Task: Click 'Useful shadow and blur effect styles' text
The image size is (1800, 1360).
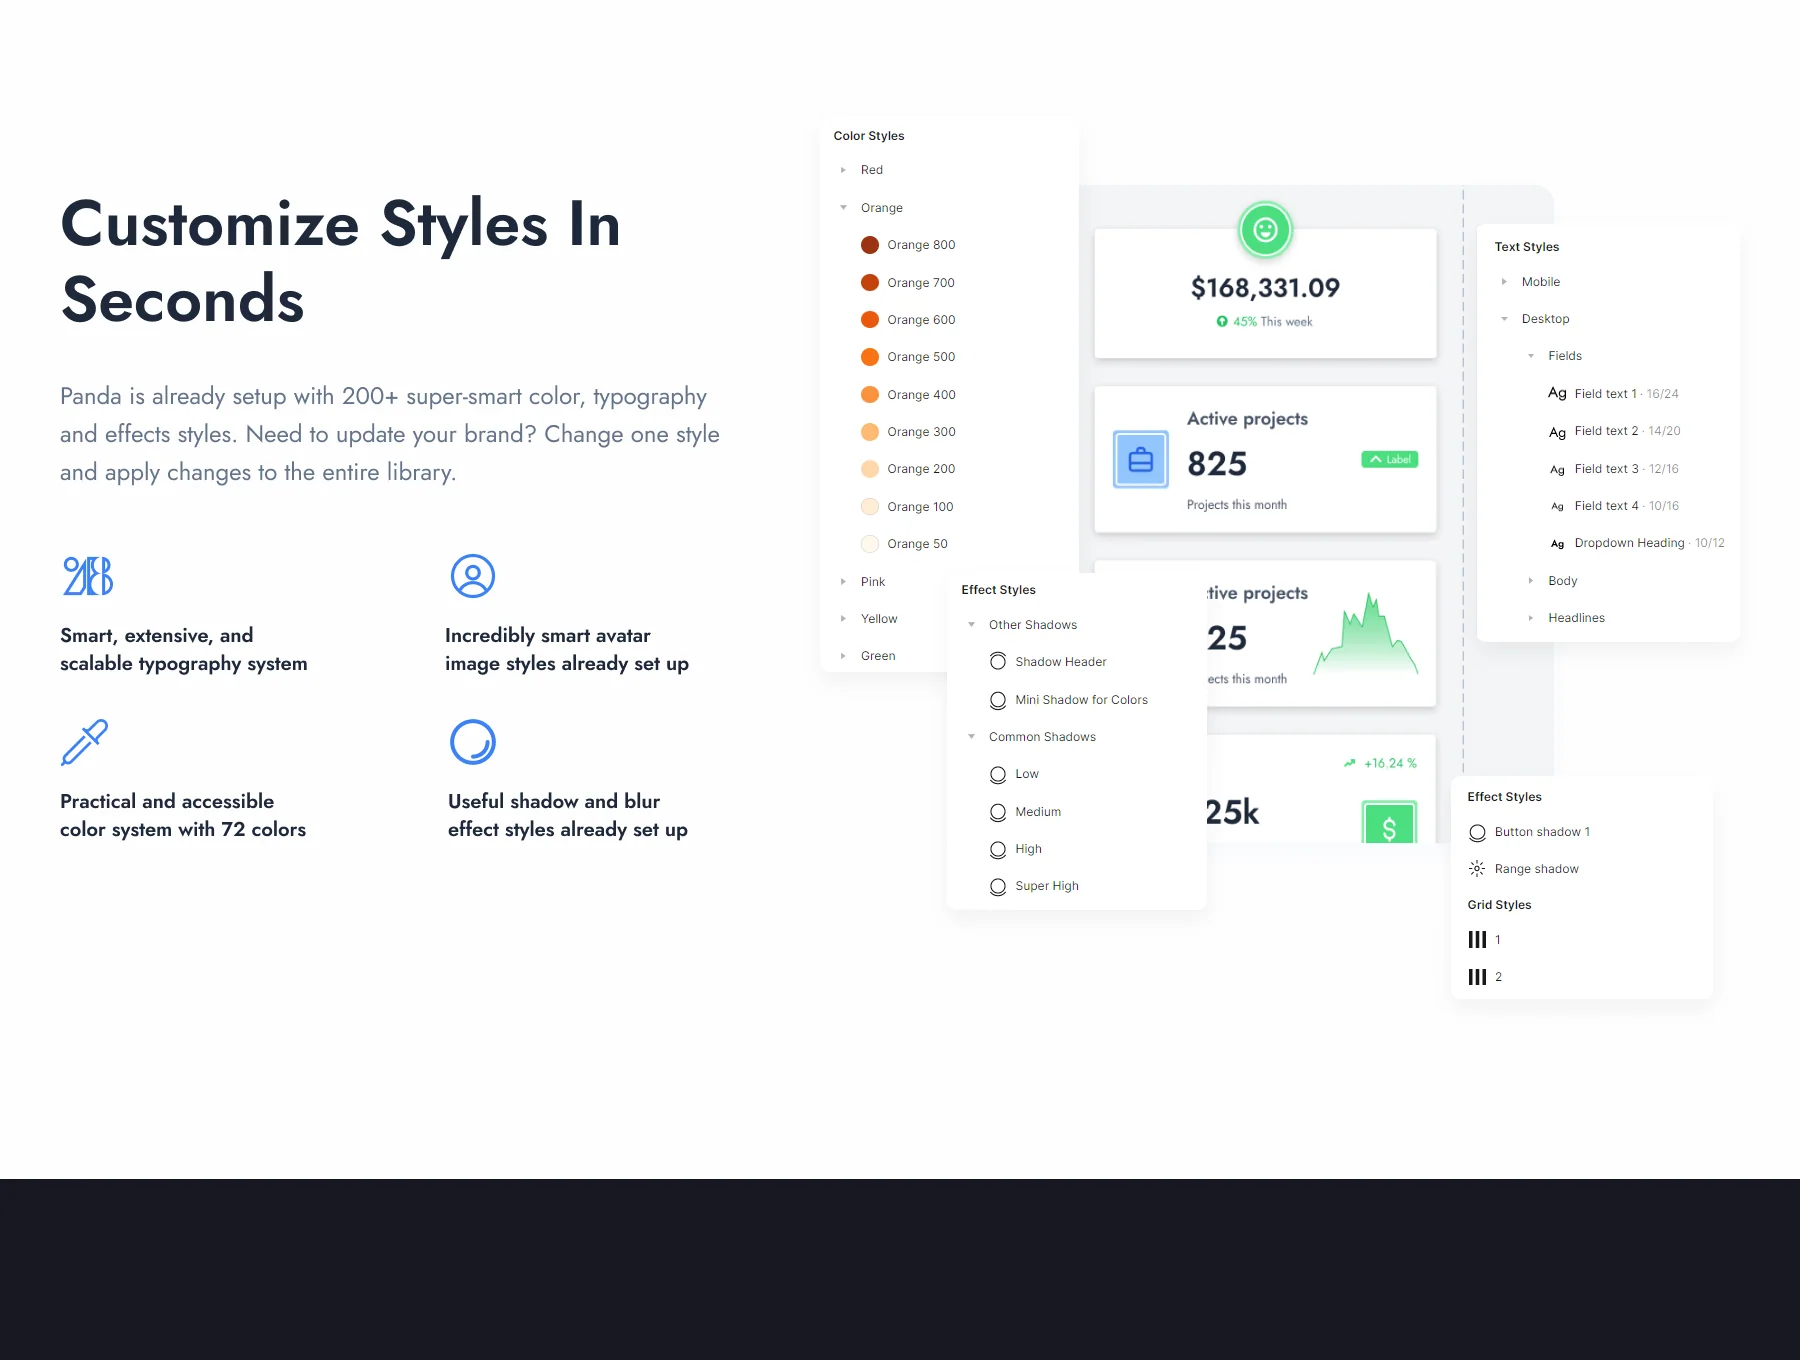Action: [568, 815]
